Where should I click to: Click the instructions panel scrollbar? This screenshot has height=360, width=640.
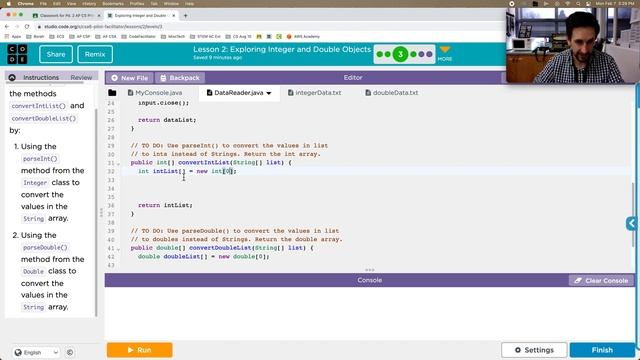(x=96, y=212)
